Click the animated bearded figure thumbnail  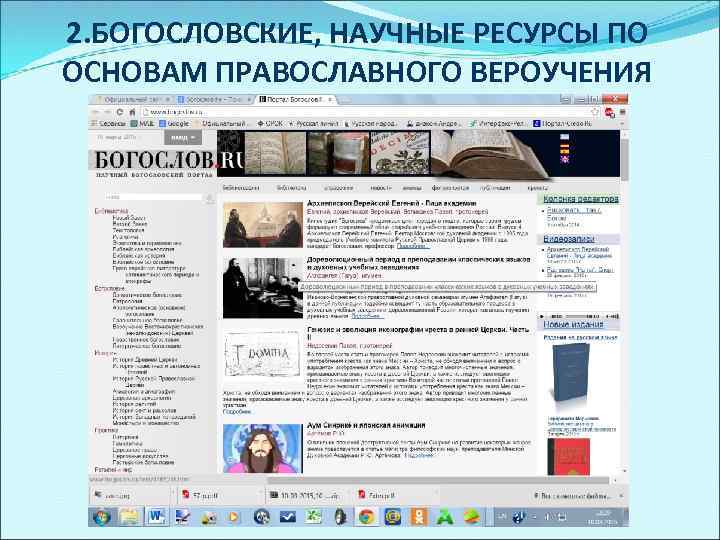[263, 448]
